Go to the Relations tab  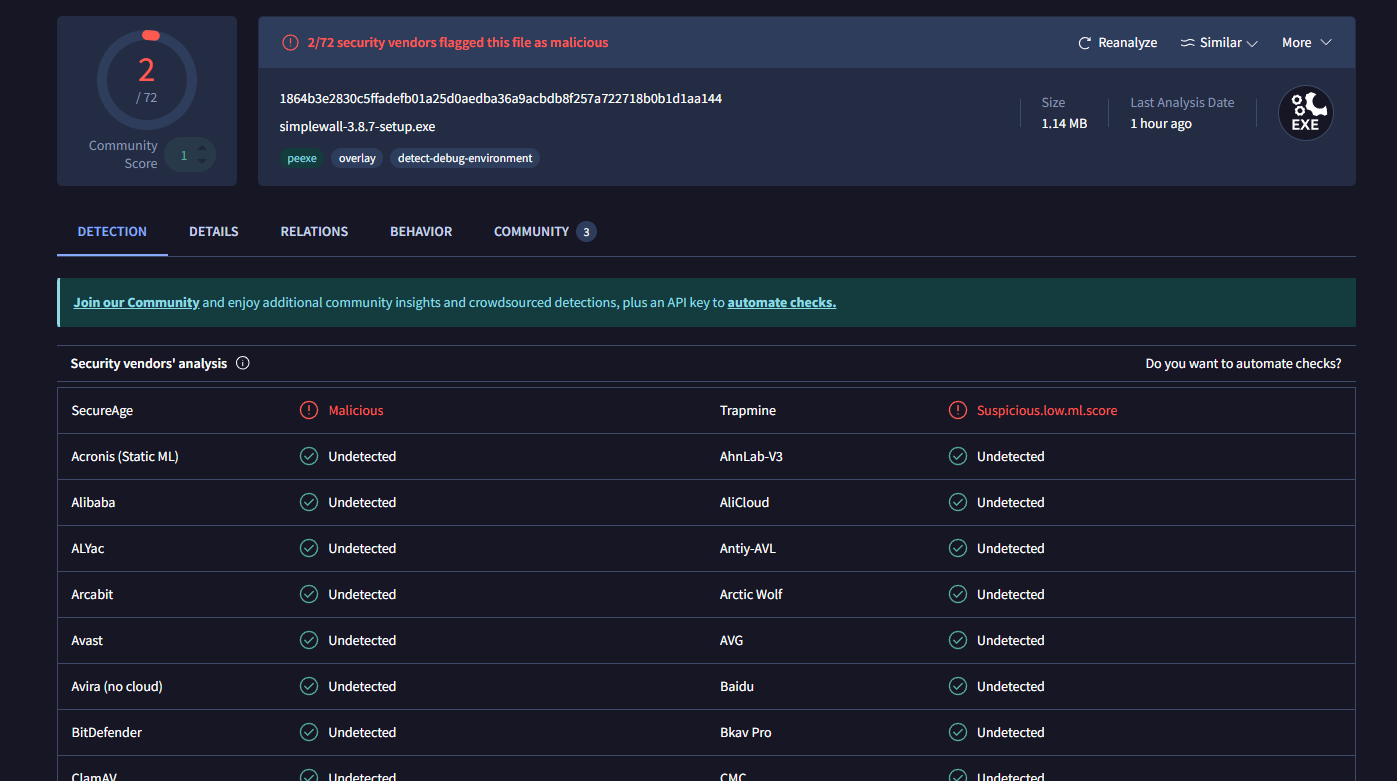314,231
